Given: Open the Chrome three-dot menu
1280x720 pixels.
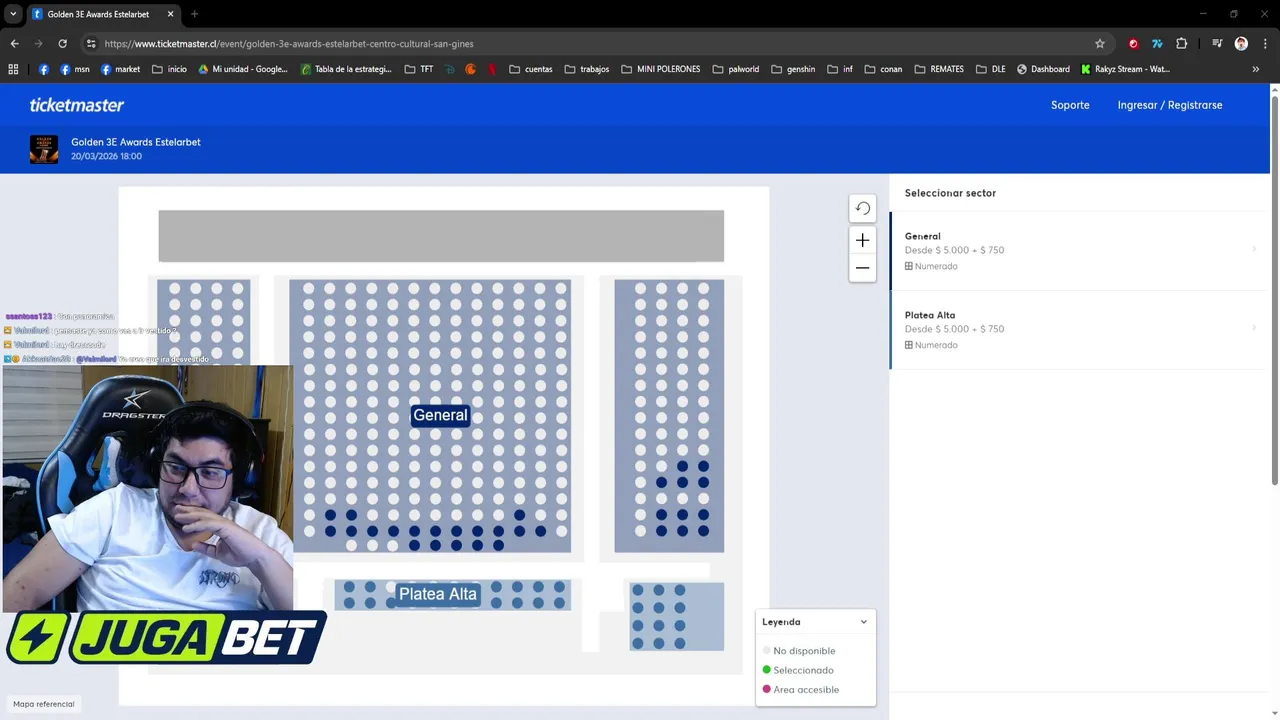Looking at the screenshot, I should [1265, 44].
